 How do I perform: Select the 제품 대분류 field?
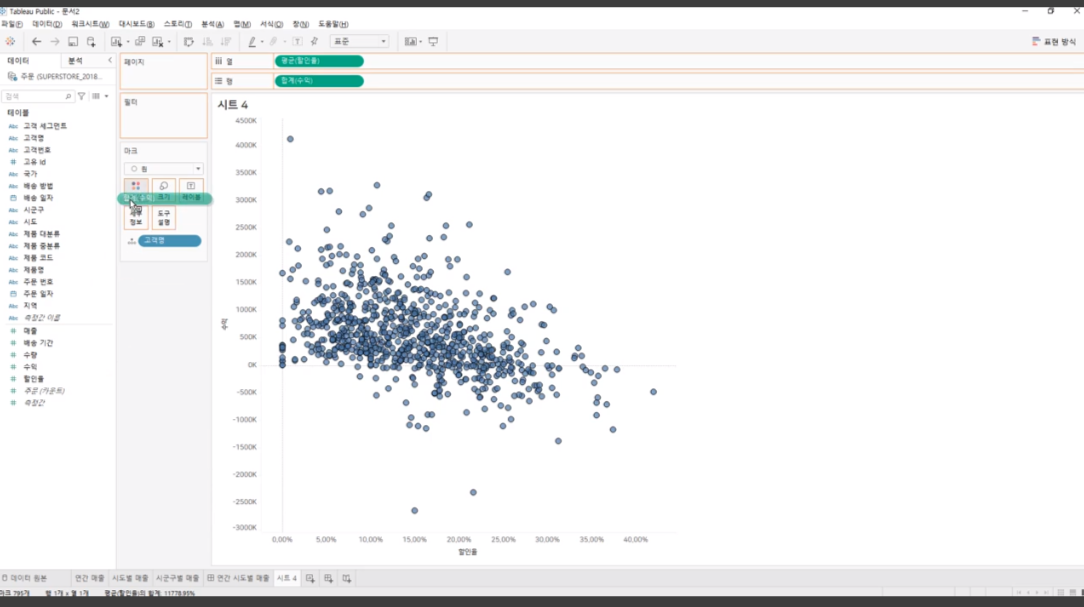point(41,234)
